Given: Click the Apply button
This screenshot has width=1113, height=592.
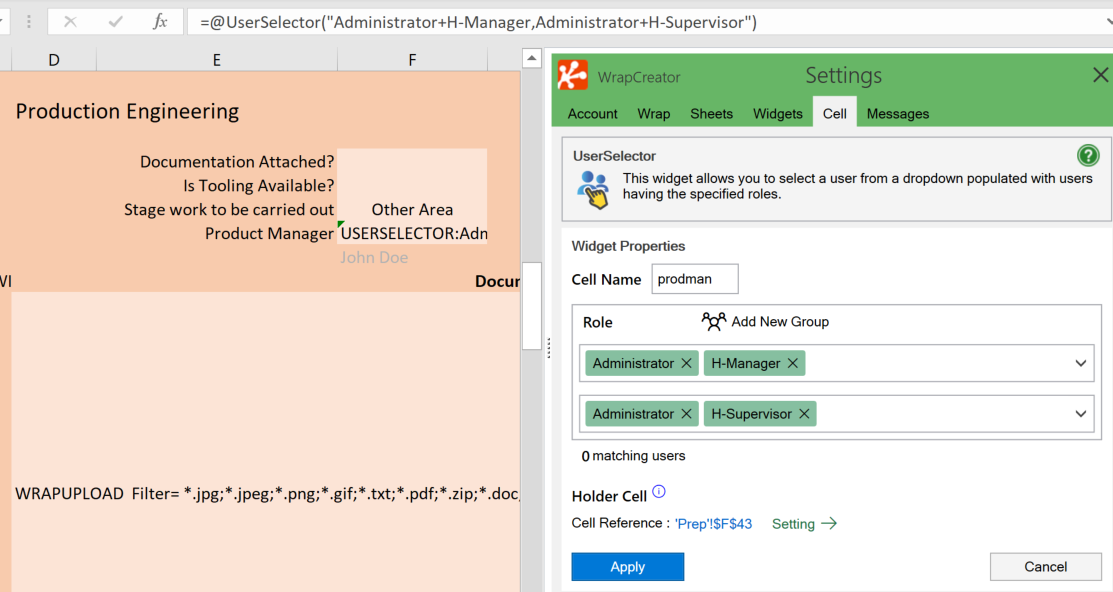Looking at the screenshot, I should click(x=627, y=566).
